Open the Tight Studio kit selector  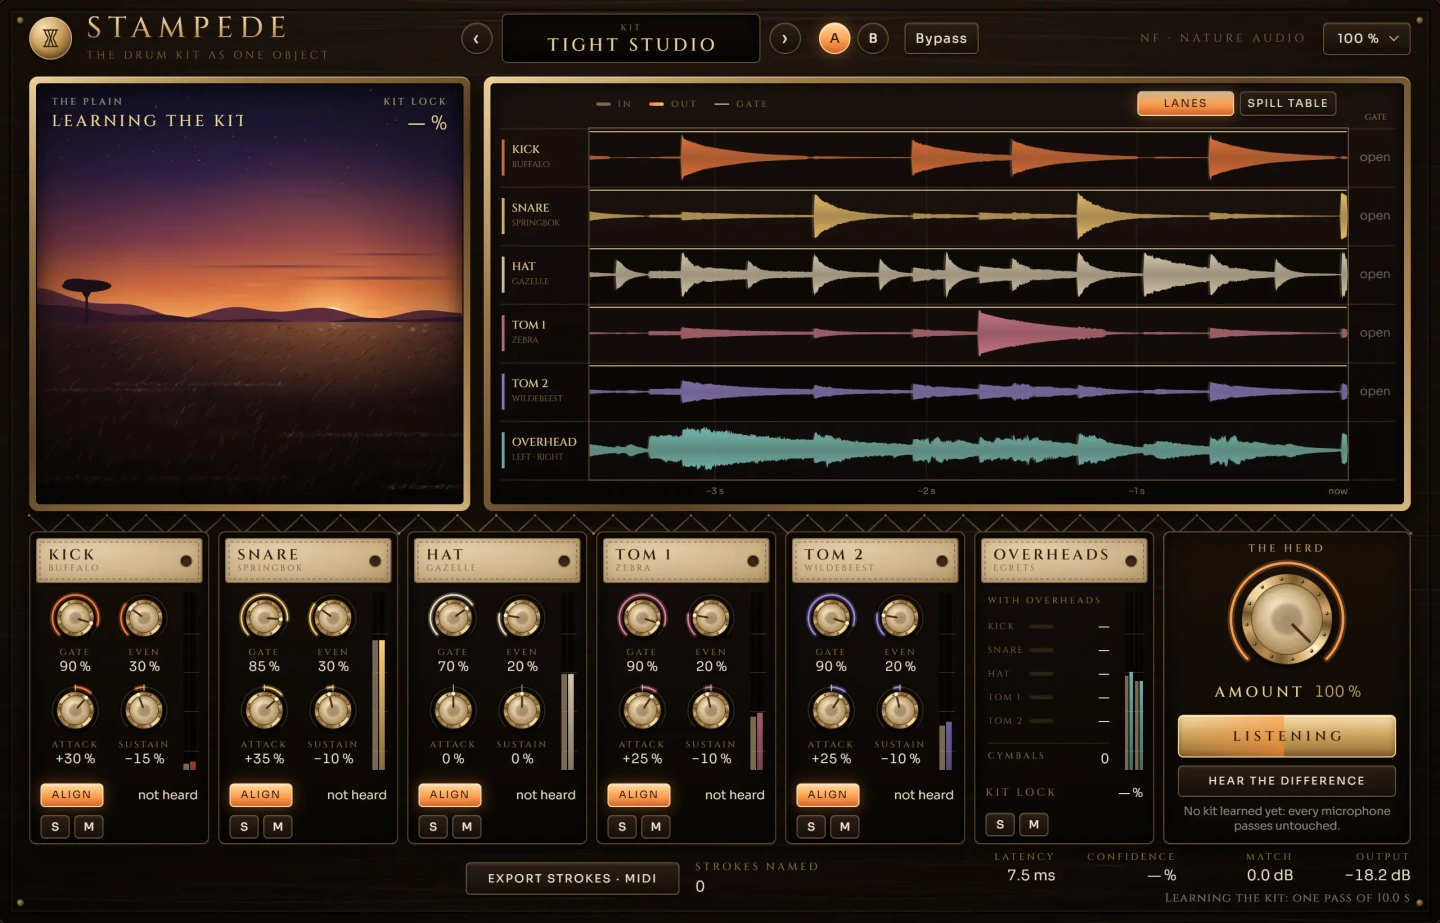pyautogui.click(x=631, y=39)
